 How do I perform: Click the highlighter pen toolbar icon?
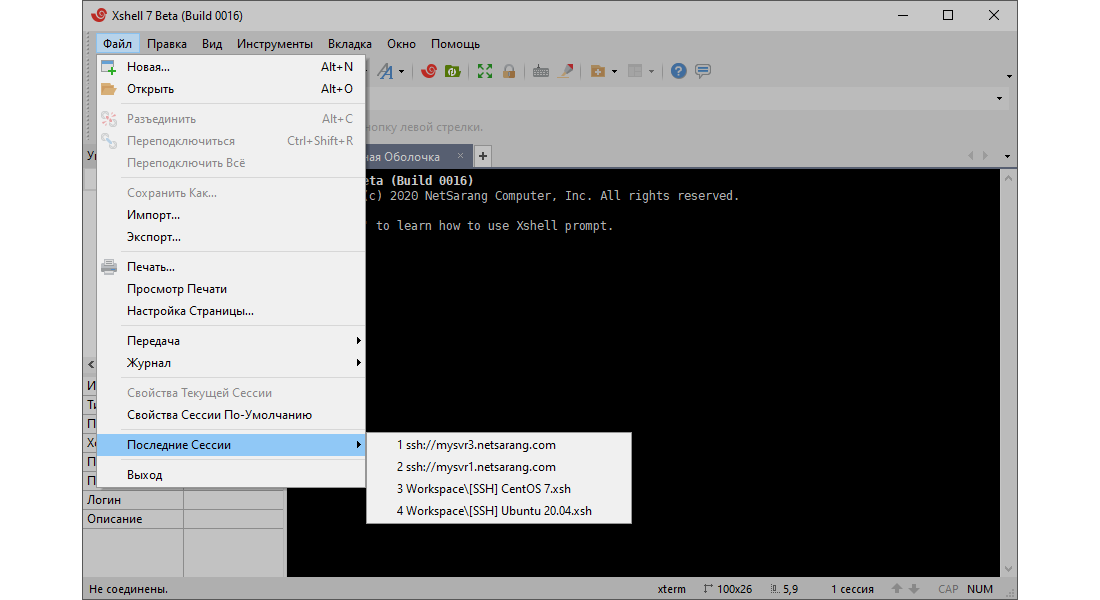(x=565, y=71)
